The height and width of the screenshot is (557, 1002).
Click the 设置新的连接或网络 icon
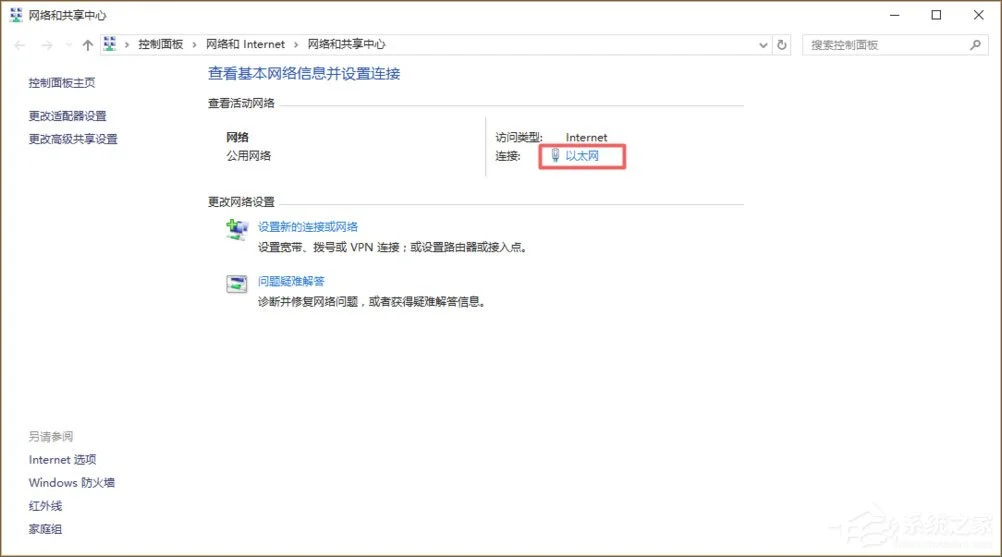236,230
